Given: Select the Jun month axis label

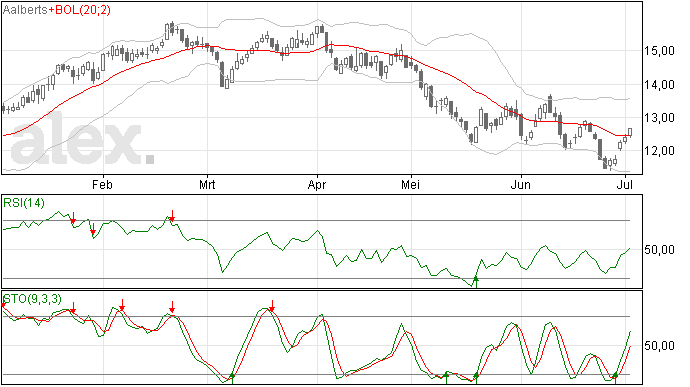Looking at the screenshot, I should [521, 184].
